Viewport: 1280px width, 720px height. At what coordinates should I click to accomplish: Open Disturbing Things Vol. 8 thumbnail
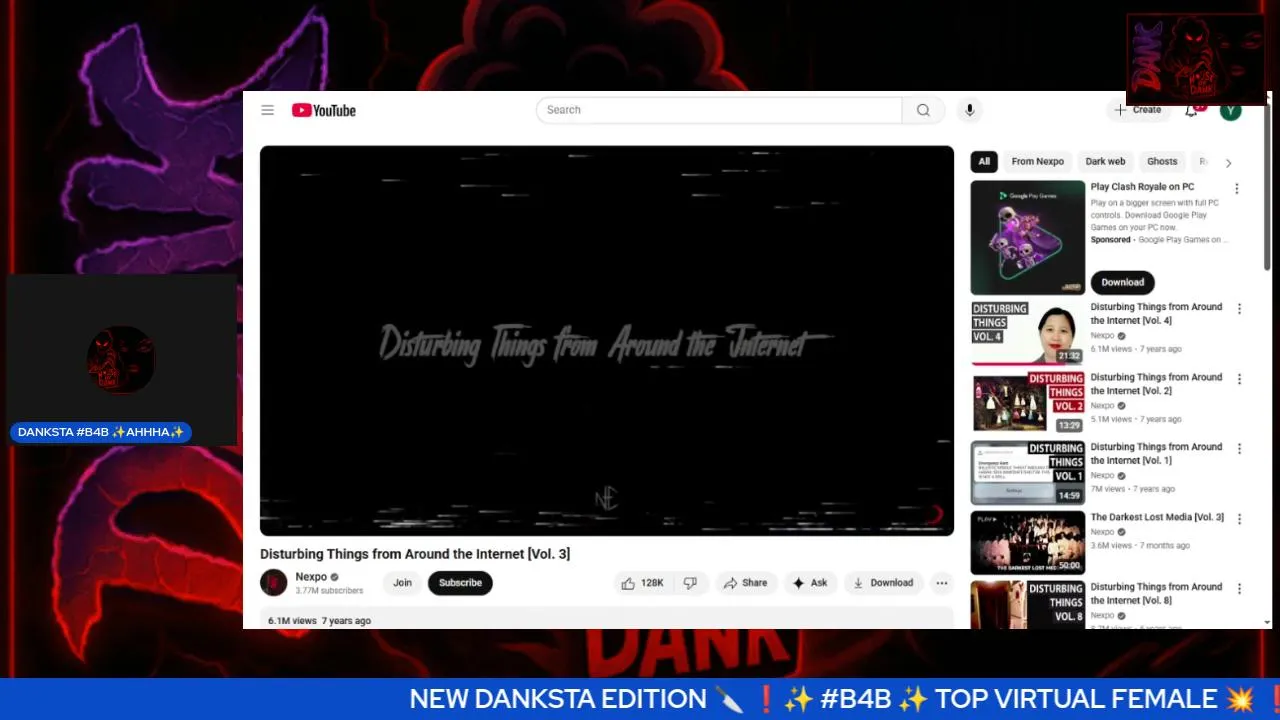(1027, 605)
